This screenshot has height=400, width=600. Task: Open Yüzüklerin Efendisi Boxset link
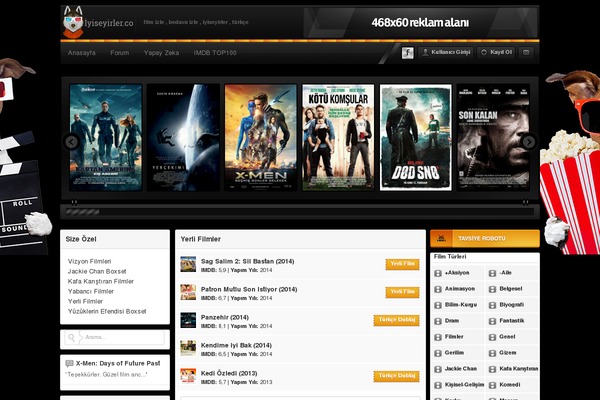pyautogui.click(x=107, y=311)
